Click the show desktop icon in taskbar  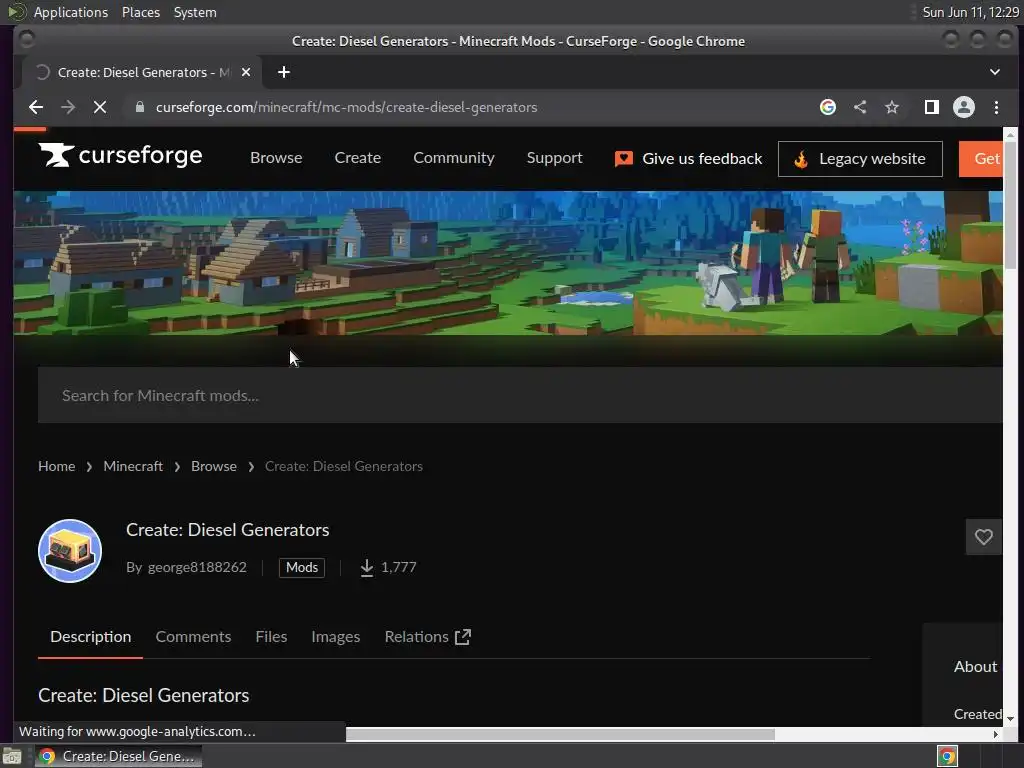click(x=12, y=756)
